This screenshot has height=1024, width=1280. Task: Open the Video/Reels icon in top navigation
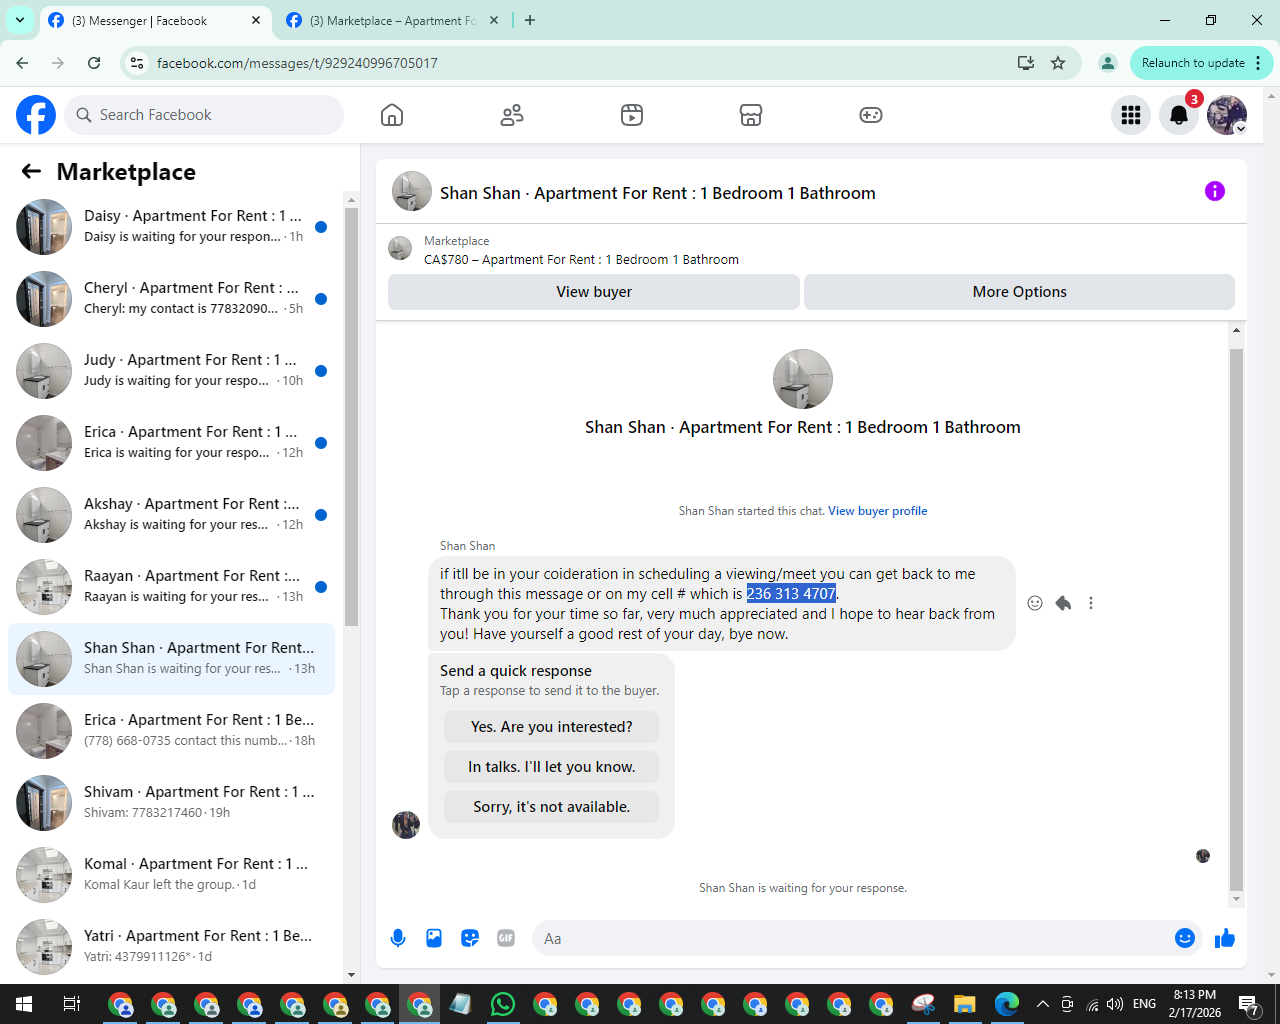pos(632,115)
